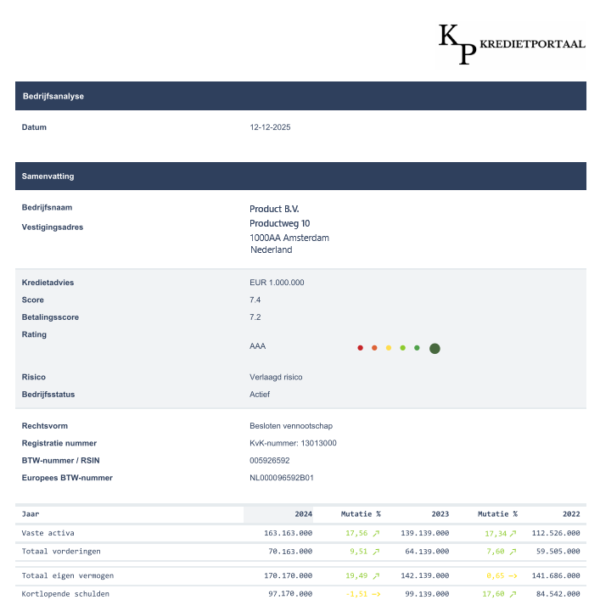This screenshot has height=600, width=600.
Task: Click the up arrow beside 19,49 mutation
Action: (x=376, y=576)
